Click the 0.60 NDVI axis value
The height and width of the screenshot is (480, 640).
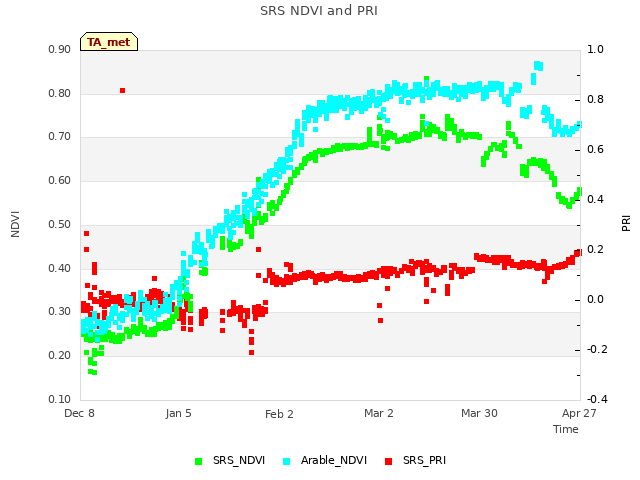tap(60, 180)
